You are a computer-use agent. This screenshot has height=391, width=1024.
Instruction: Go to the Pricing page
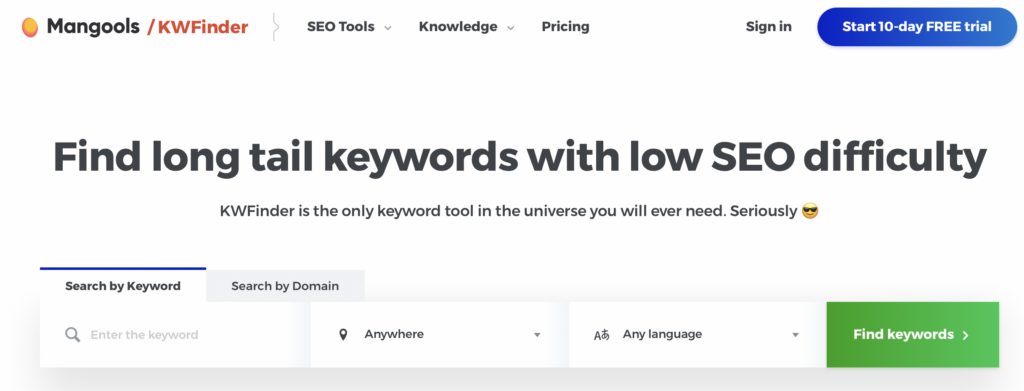click(566, 27)
